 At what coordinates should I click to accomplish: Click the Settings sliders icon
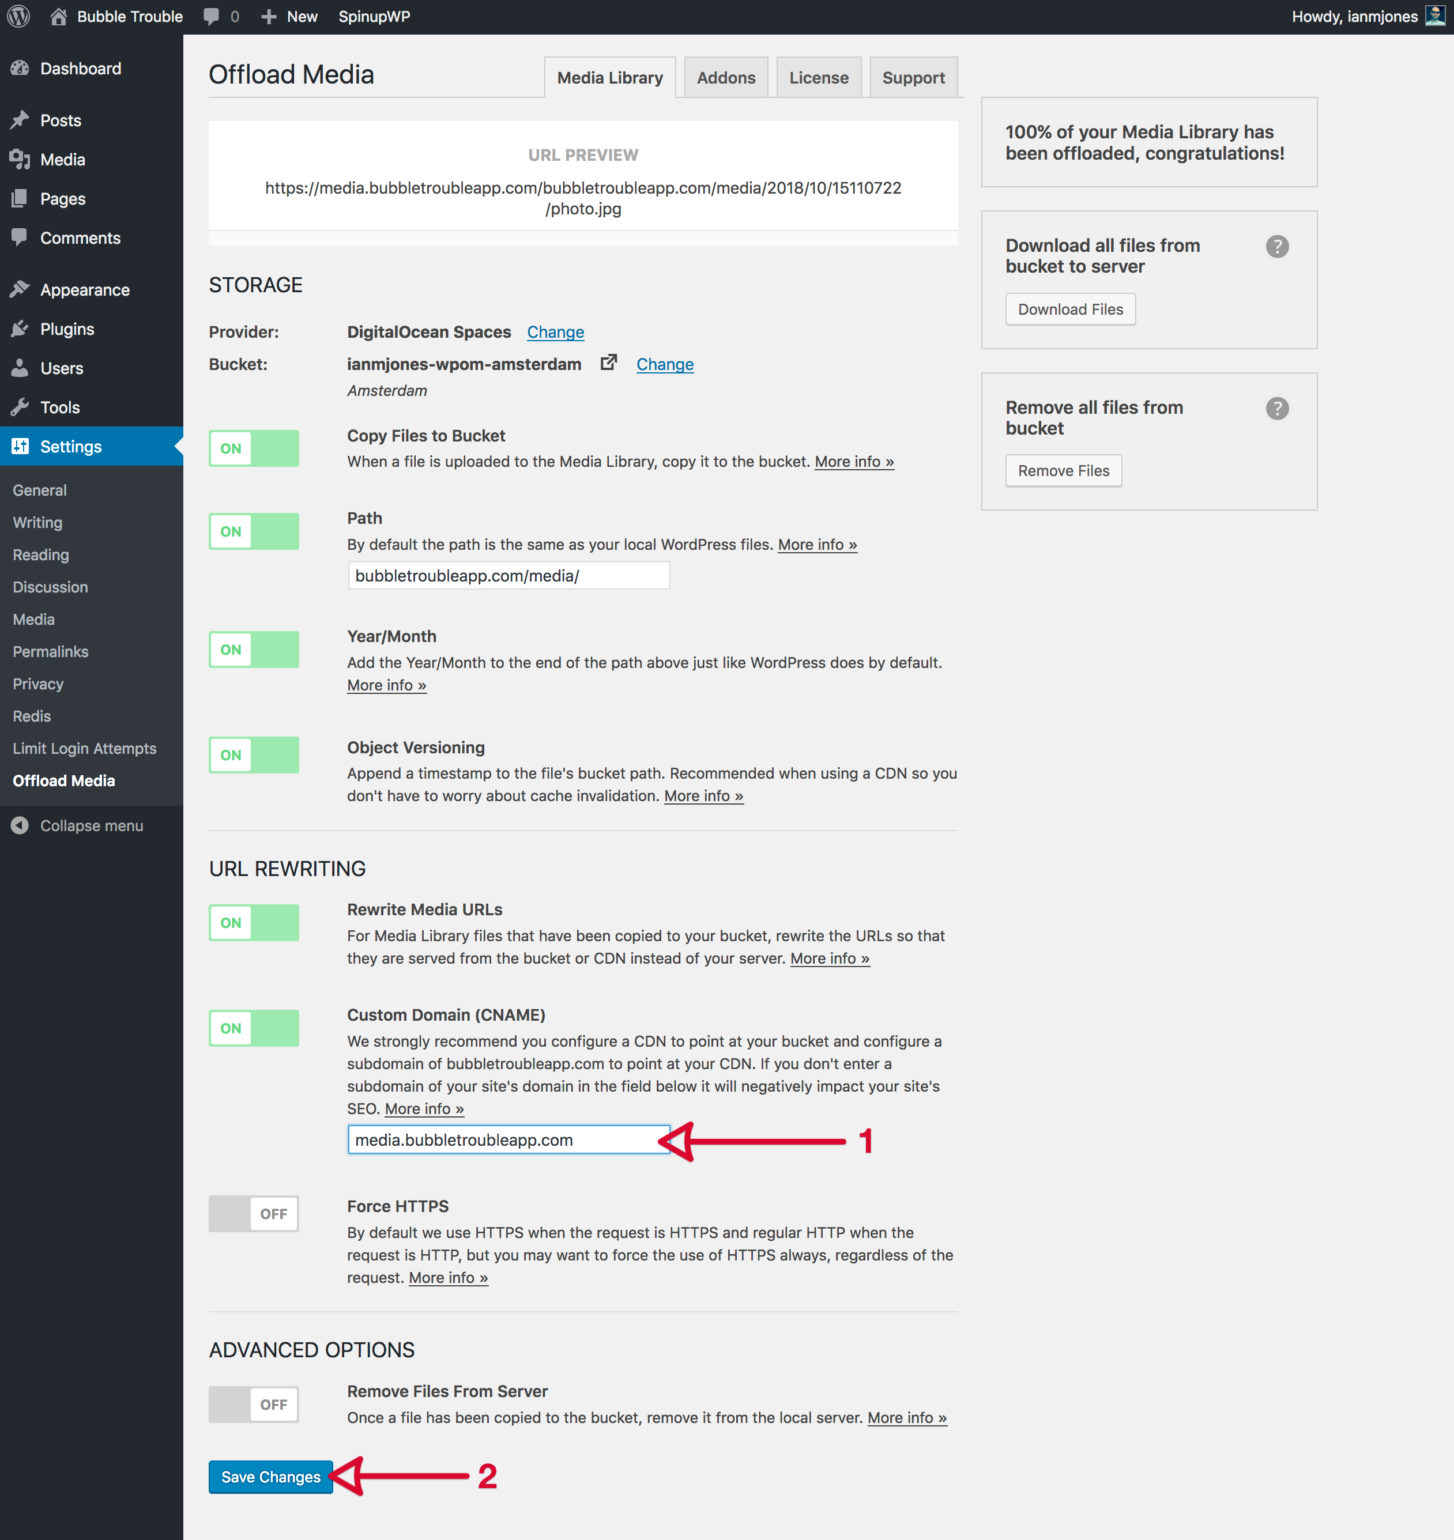point(20,446)
